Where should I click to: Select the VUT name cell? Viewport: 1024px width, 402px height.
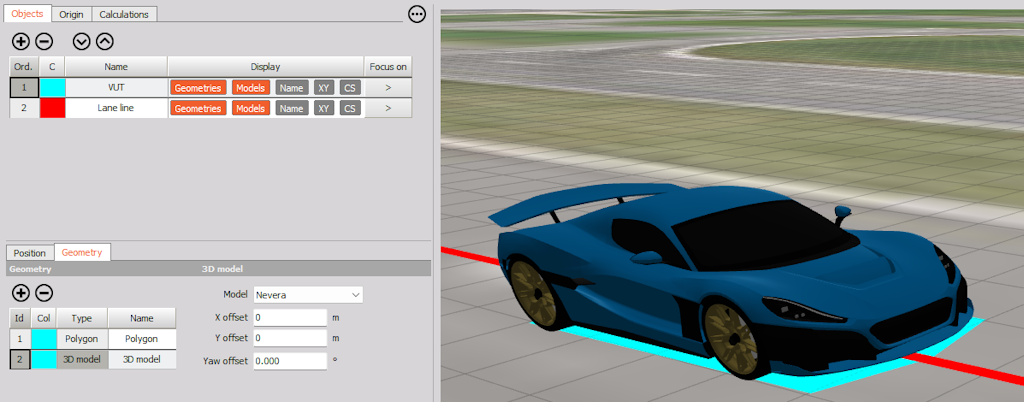tap(117, 88)
